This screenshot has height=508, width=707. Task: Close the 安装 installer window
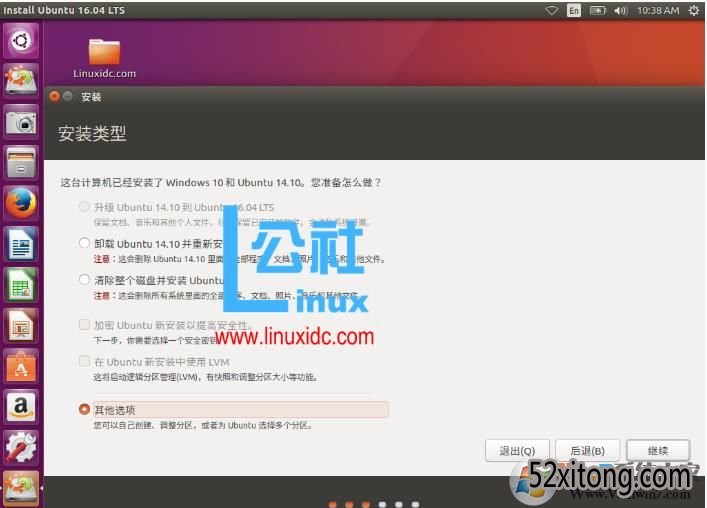click(x=55, y=96)
